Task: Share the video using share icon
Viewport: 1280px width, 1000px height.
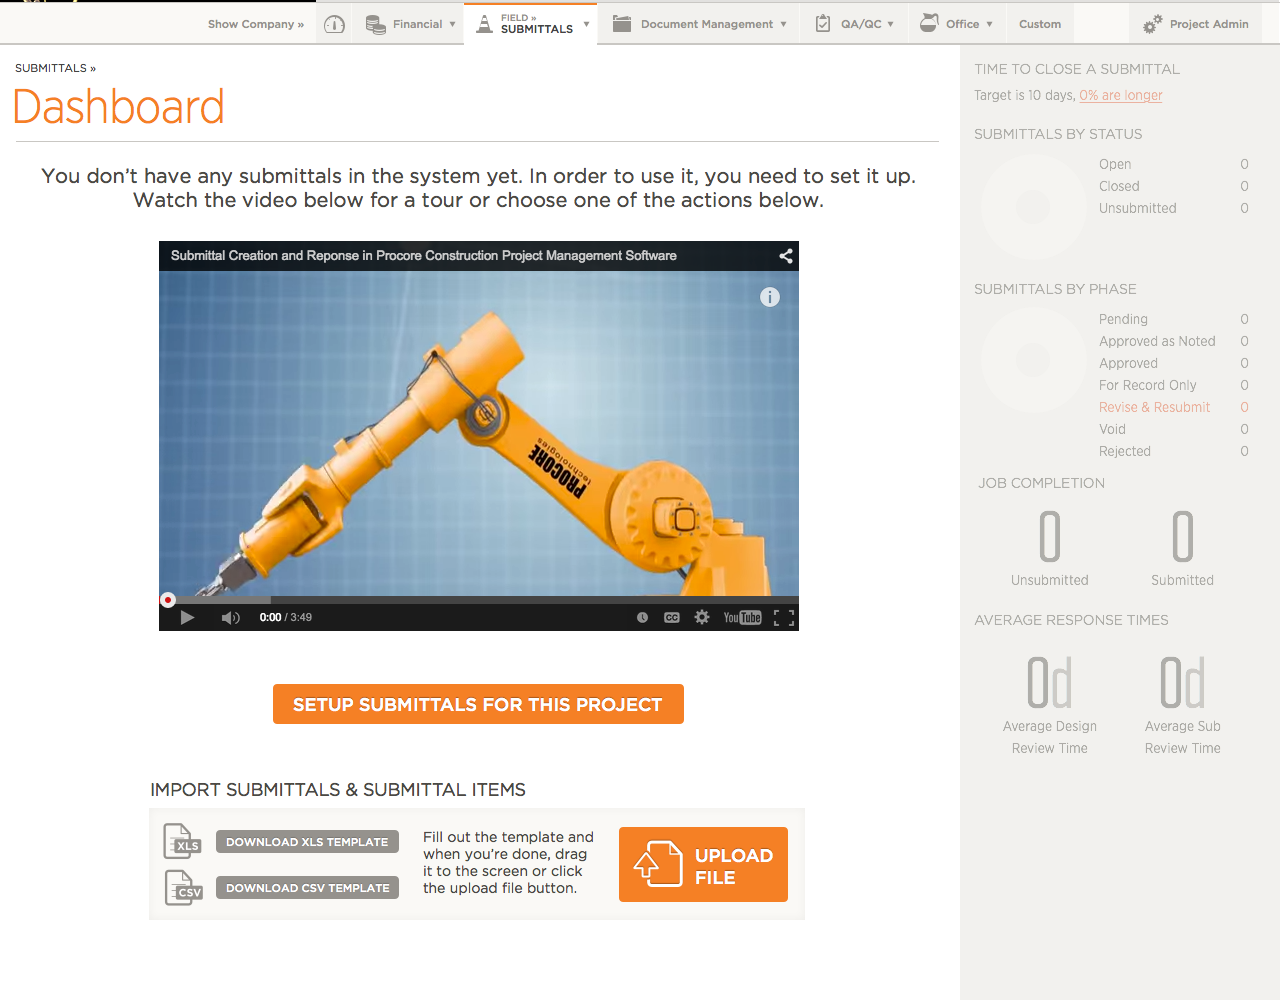Action: point(786,256)
